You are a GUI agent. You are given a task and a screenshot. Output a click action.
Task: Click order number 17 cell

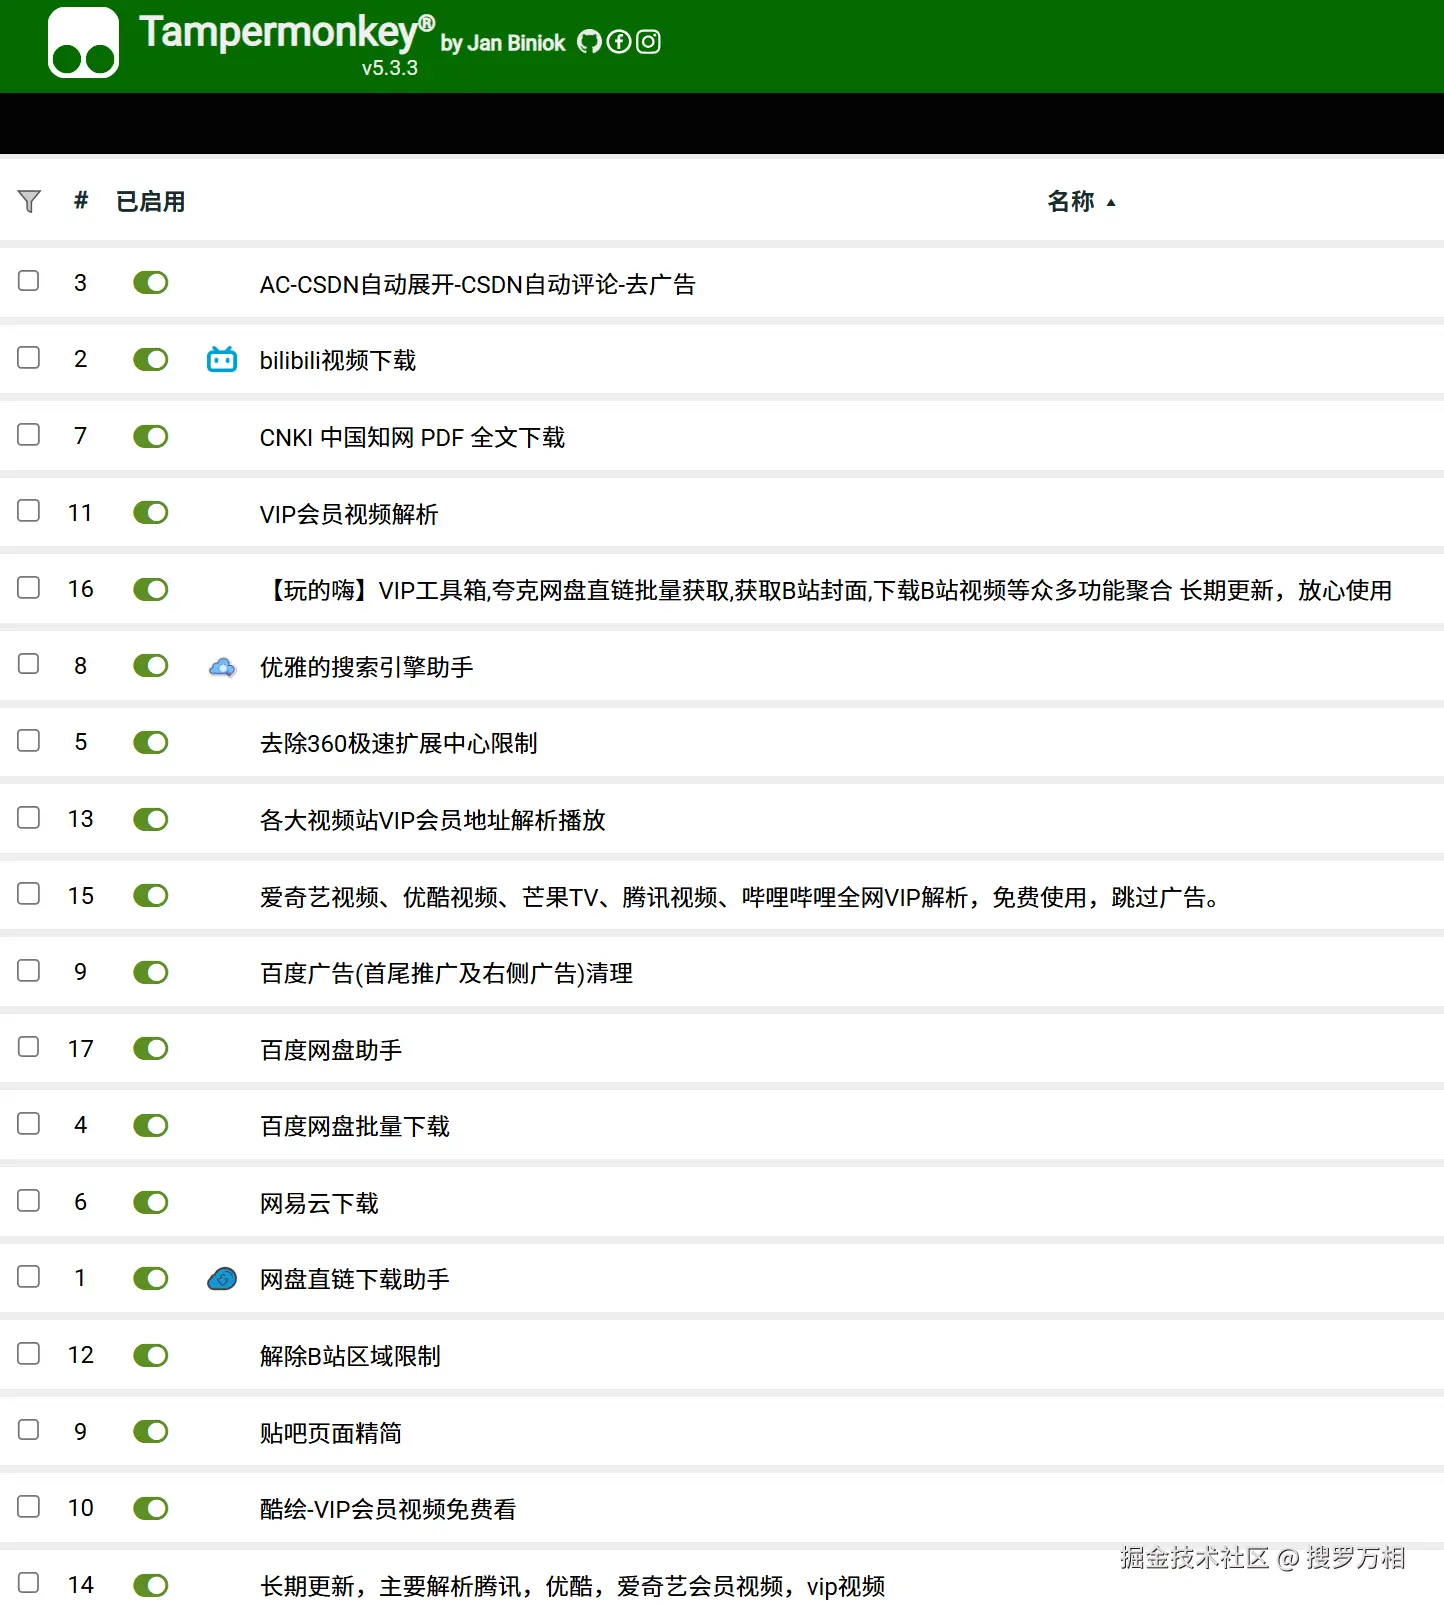81,1049
